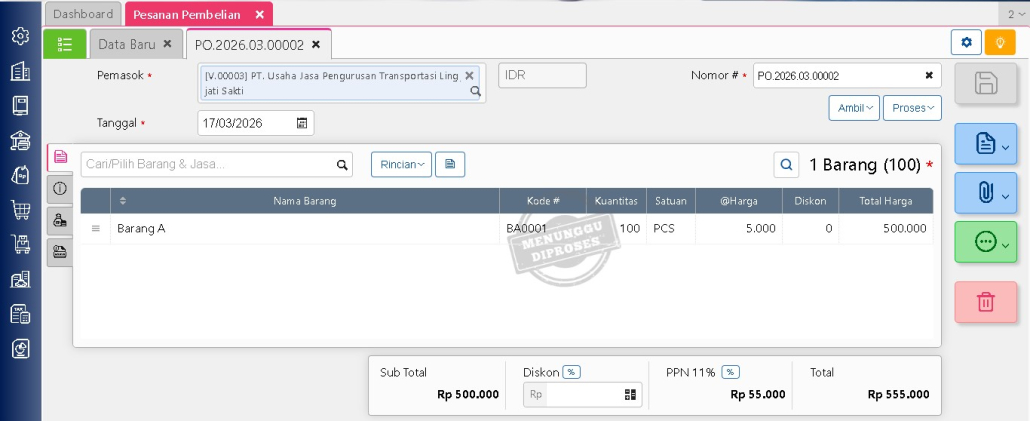Viewport: 1030px width, 421px height.
Task: Click the sort arrows in table header
Action: click(123, 201)
